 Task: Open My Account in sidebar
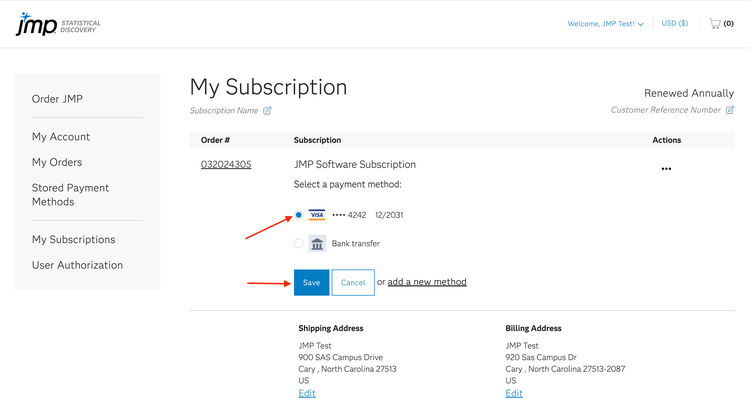[61, 137]
